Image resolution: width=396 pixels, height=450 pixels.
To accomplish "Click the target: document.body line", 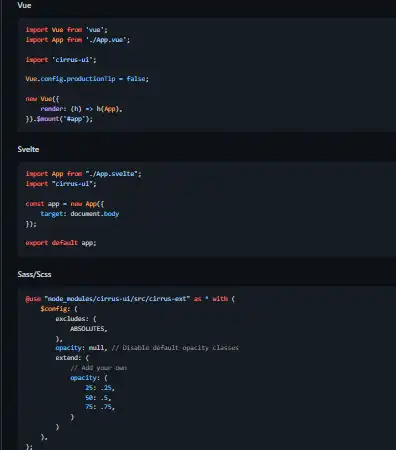I will coord(80,214).
